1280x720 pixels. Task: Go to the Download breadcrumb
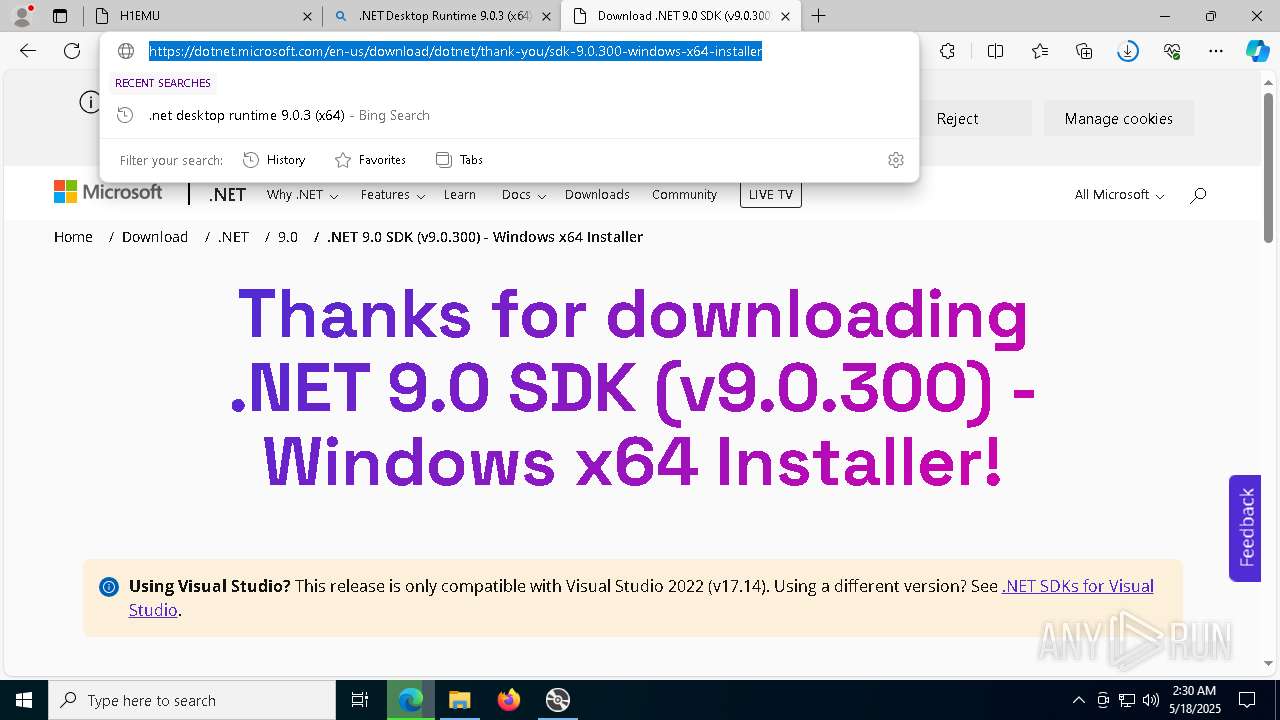[x=155, y=237]
